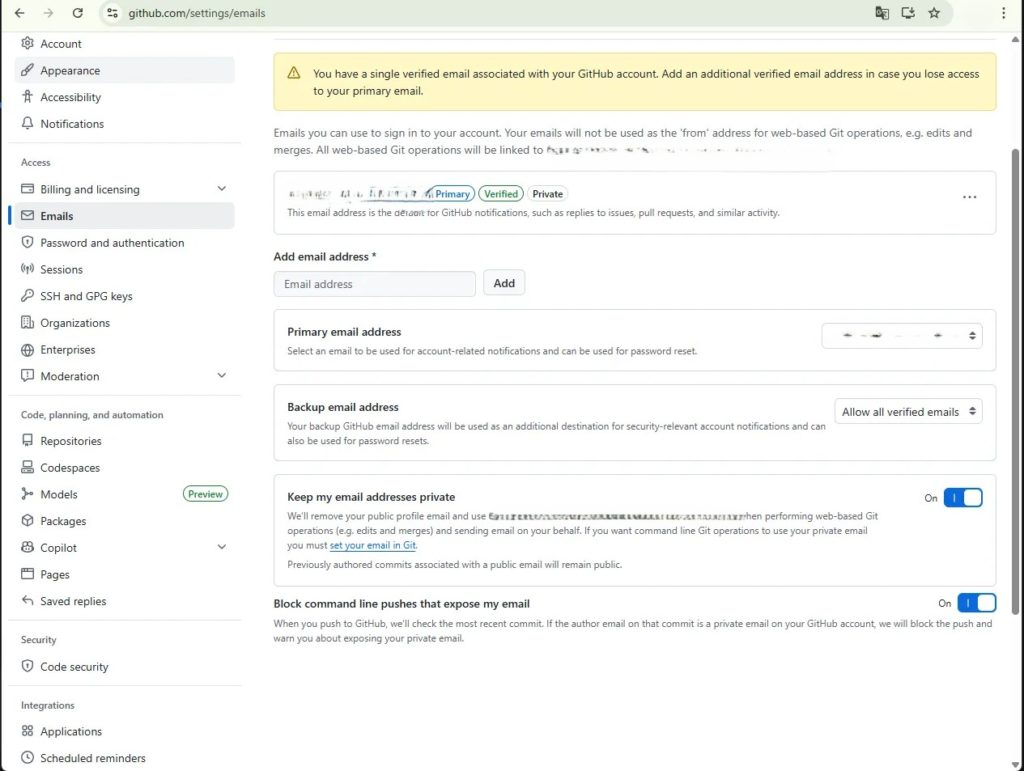Click the browser reload icon

tap(77, 13)
